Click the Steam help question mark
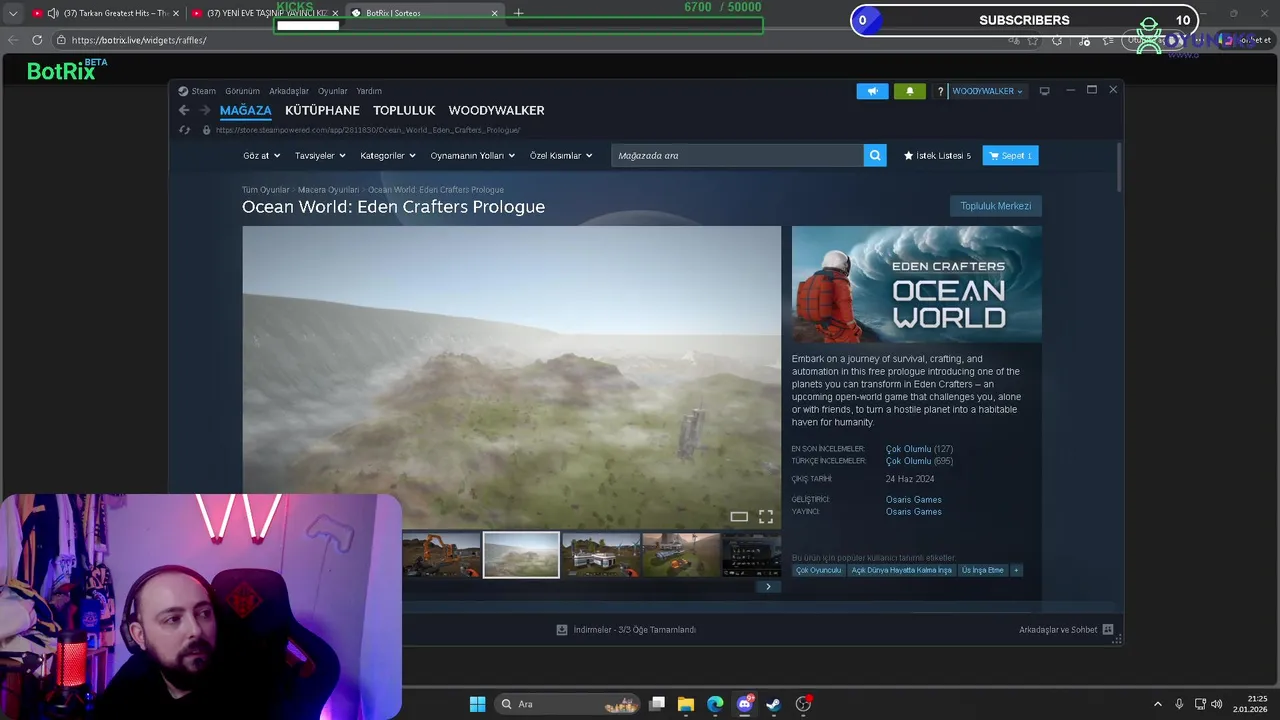 [x=940, y=91]
